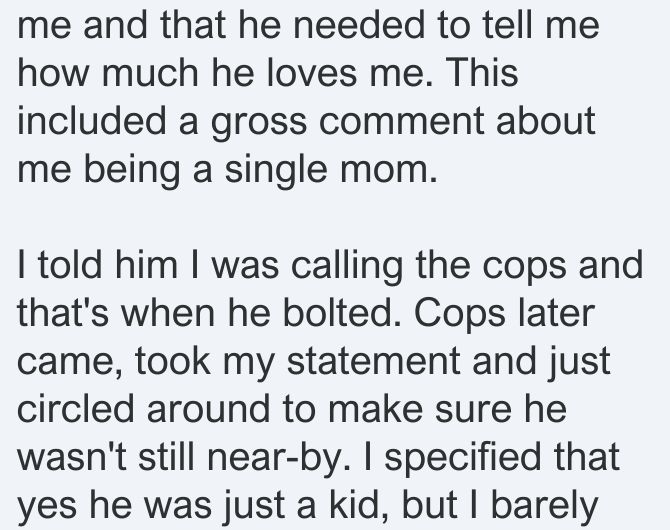
Task: Click the word "calling" in the text
Action: (347, 265)
